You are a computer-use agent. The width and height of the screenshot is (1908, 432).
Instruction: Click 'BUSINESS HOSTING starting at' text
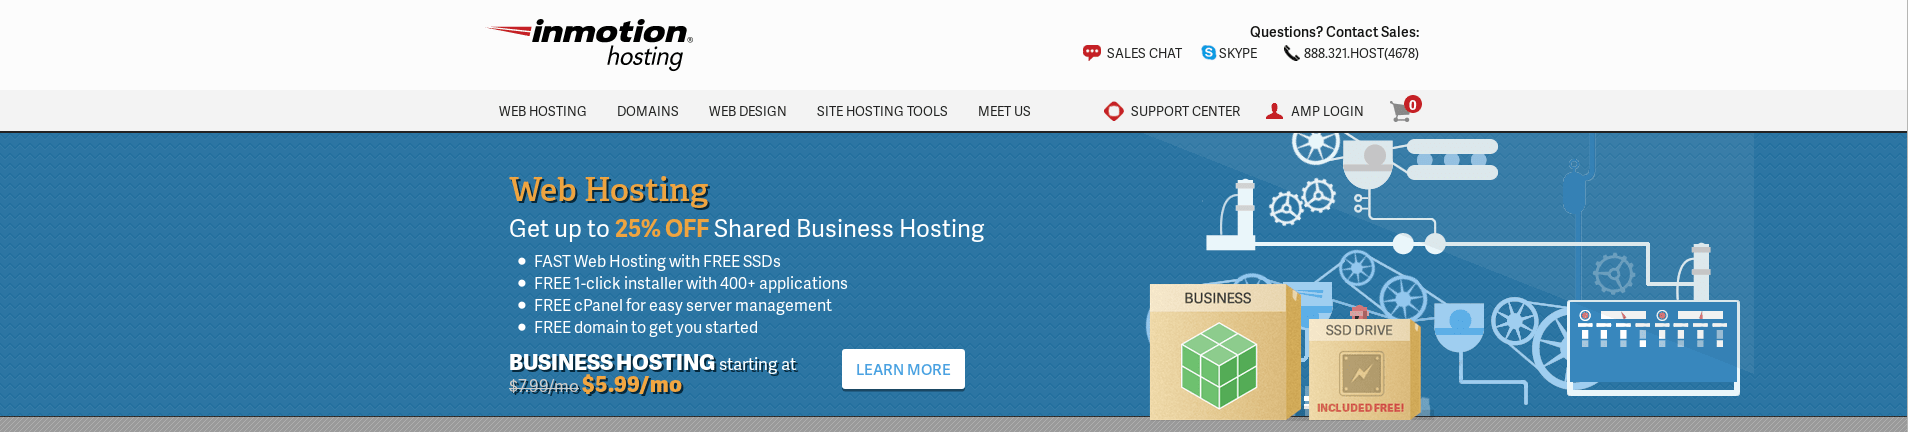click(652, 363)
